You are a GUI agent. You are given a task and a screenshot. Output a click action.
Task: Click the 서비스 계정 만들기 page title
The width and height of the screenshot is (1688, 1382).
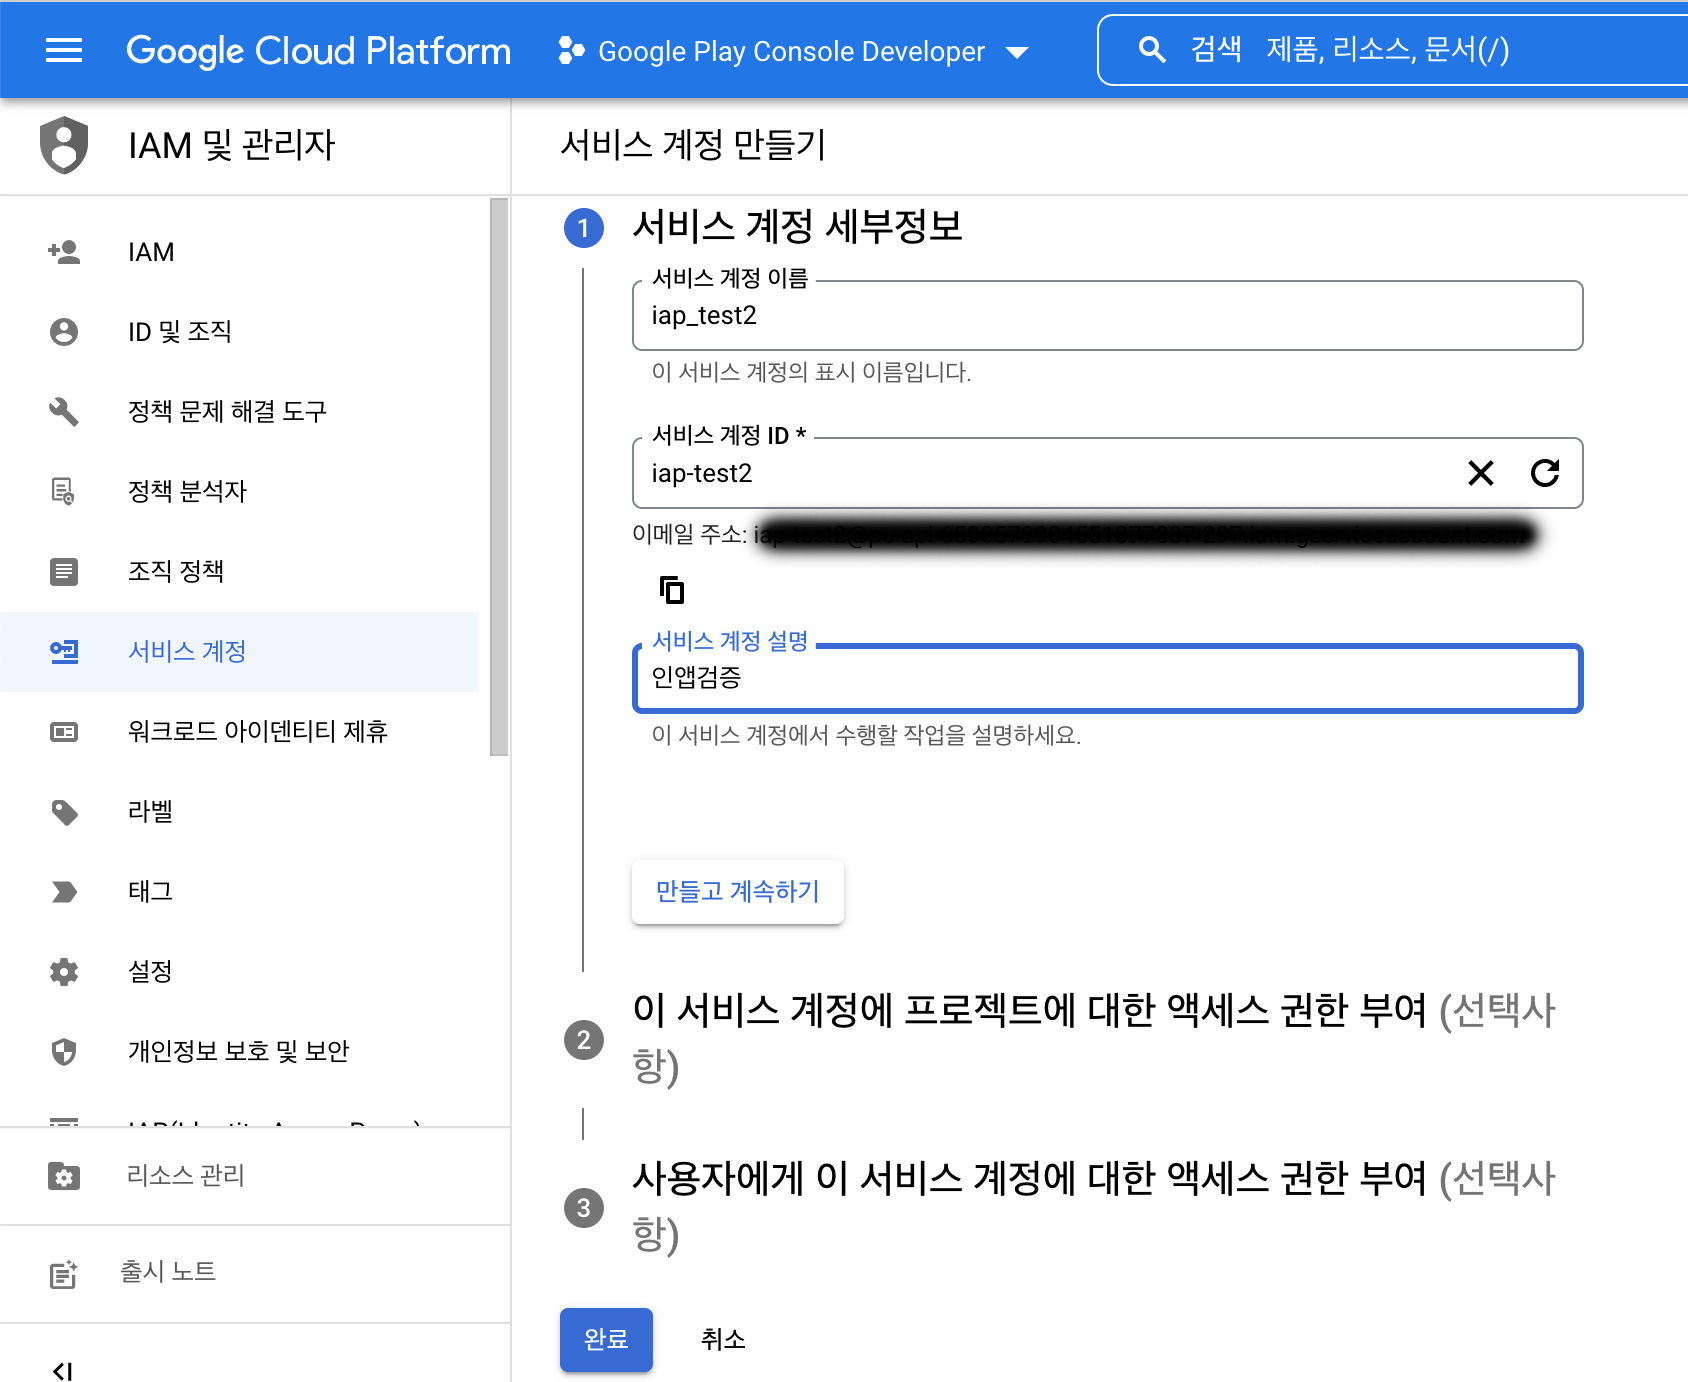[693, 145]
